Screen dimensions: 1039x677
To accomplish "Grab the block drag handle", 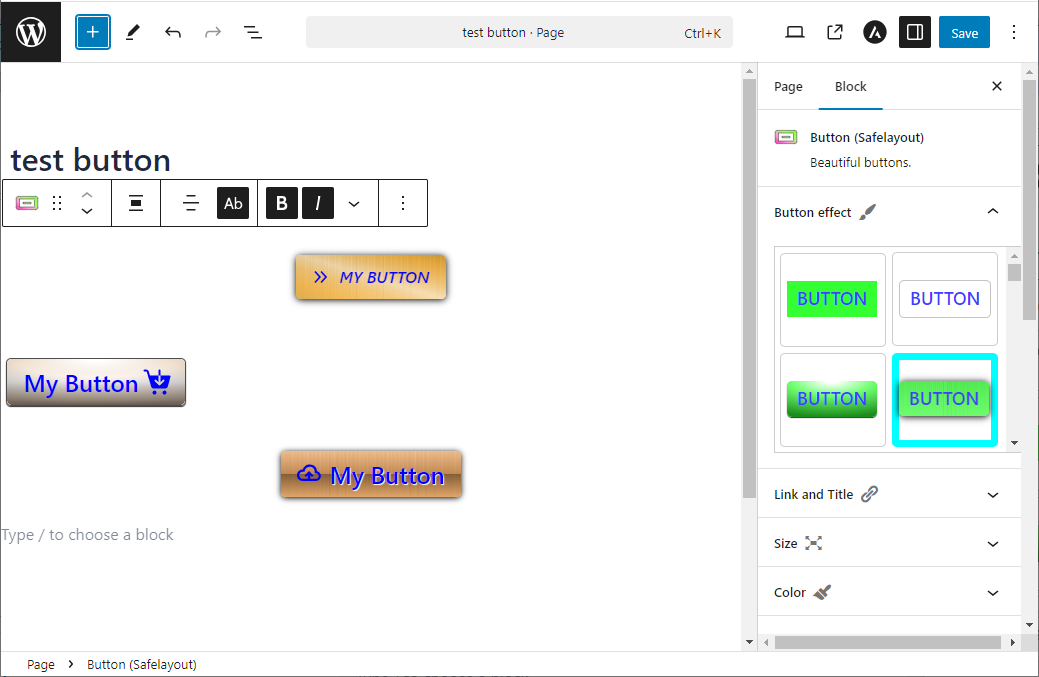I will pos(57,203).
